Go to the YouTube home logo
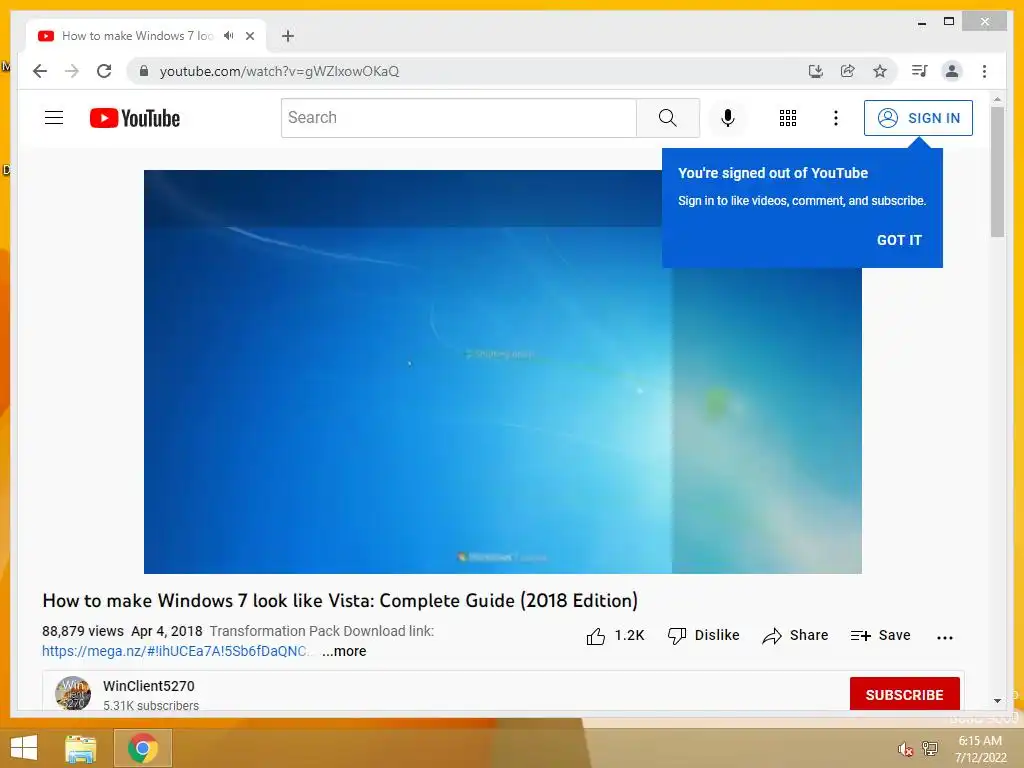Viewport: 1024px width, 768px height. point(135,118)
